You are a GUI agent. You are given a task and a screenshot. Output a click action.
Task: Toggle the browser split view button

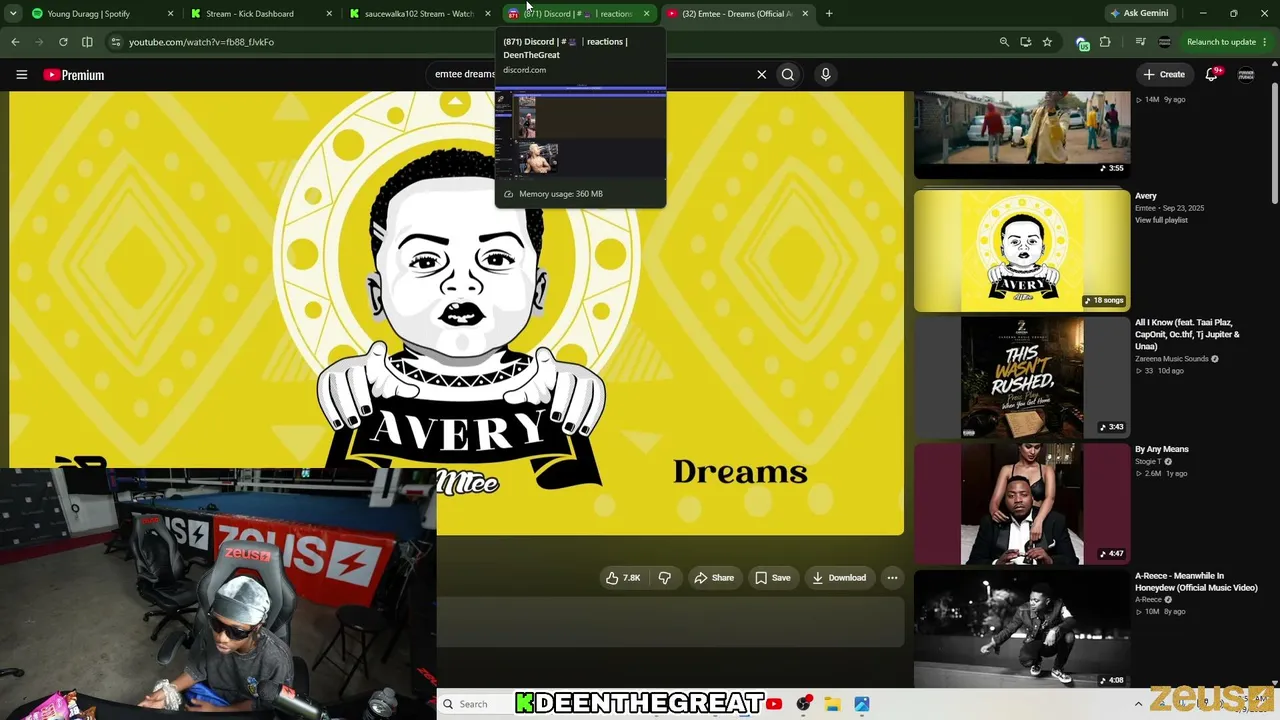87,42
